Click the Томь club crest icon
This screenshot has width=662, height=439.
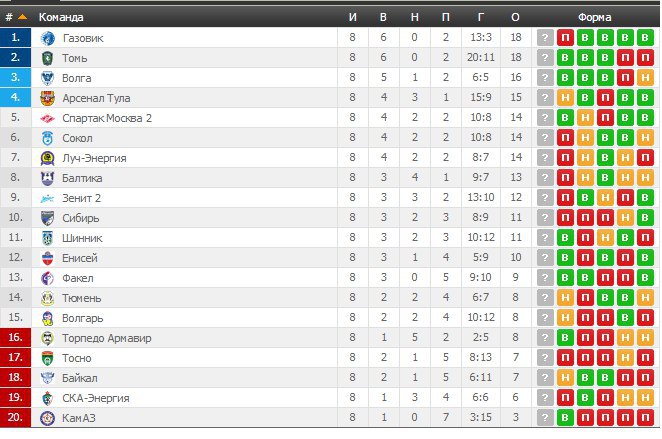pyautogui.click(x=47, y=58)
